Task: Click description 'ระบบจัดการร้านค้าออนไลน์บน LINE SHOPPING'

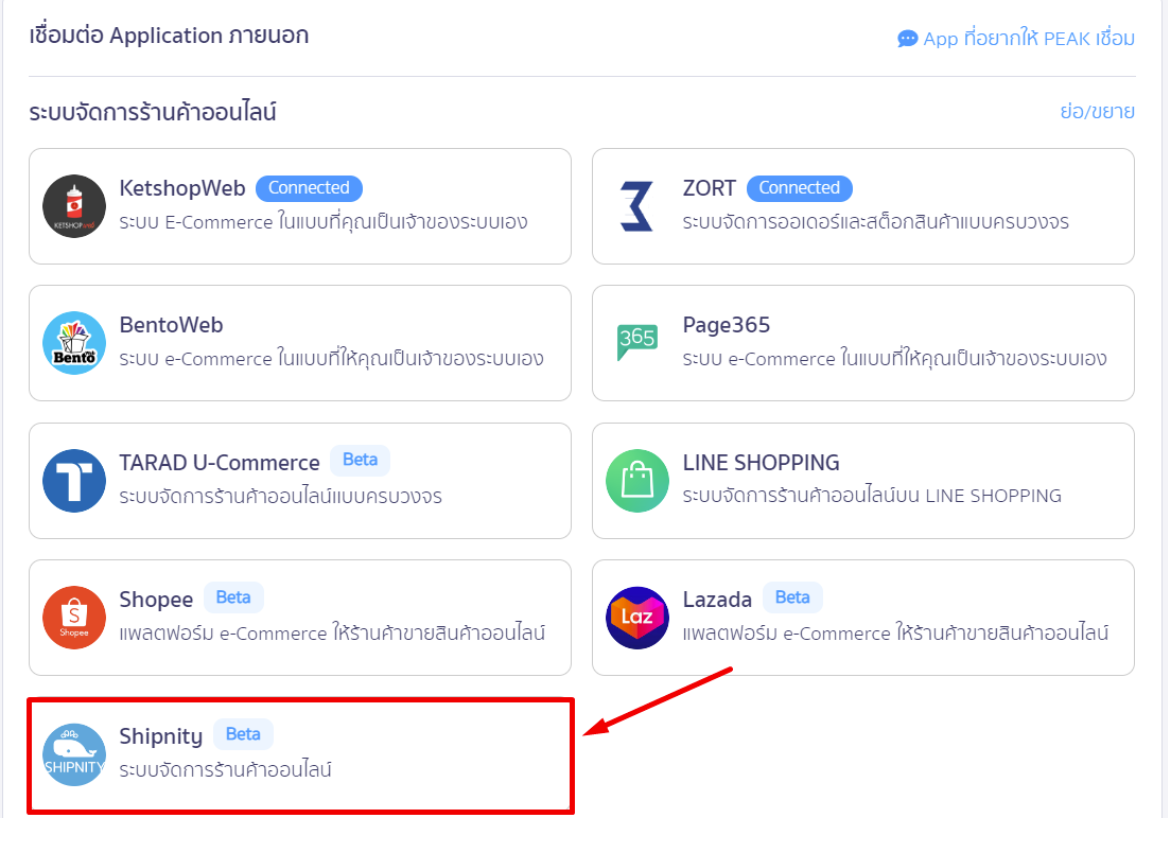Action: (872, 496)
